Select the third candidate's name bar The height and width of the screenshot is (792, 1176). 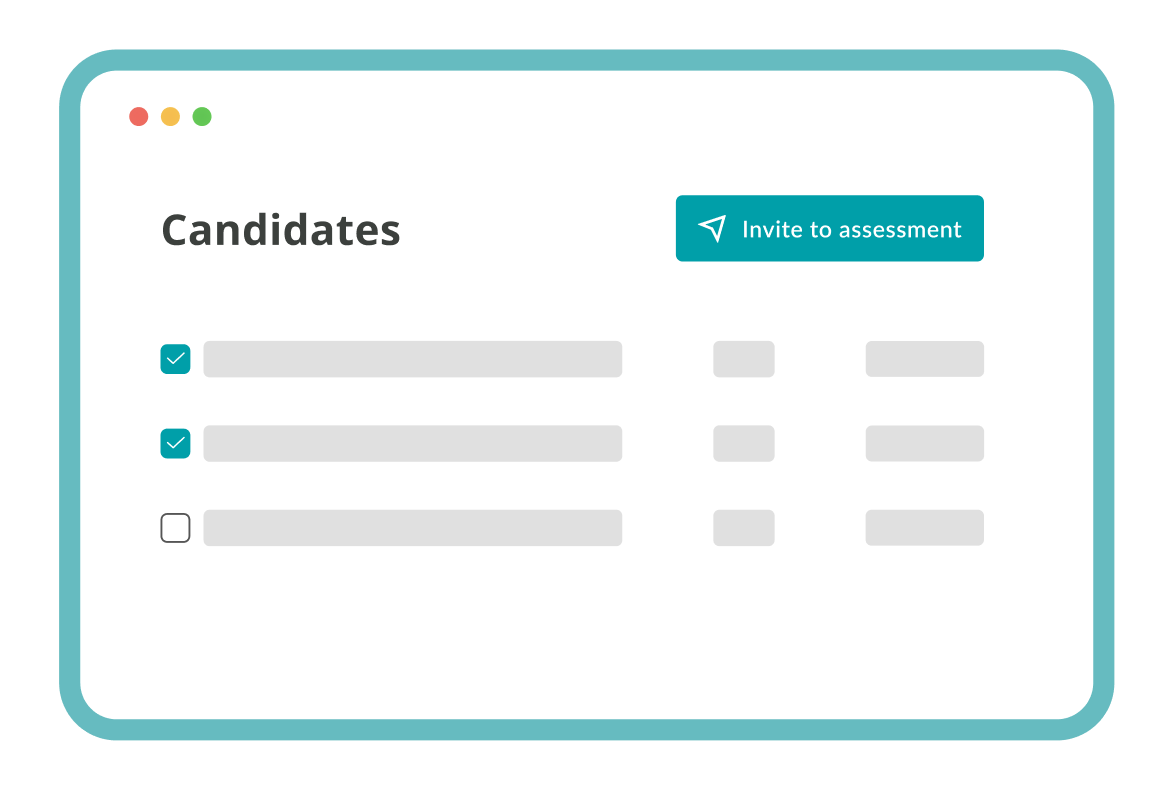412,528
